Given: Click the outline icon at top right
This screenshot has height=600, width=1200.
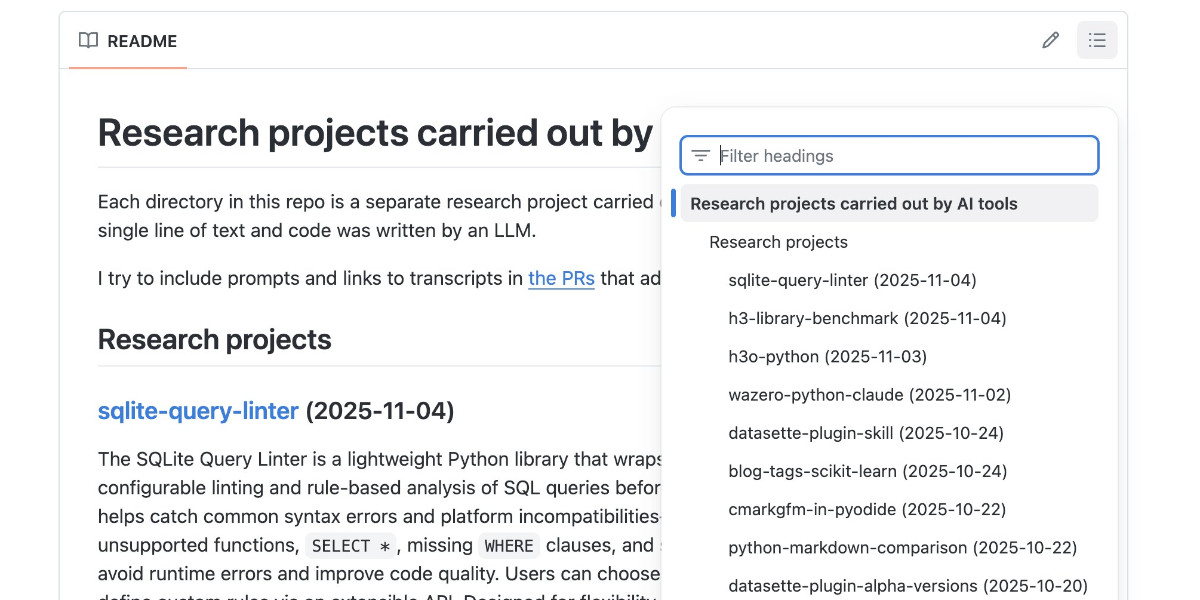Looking at the screenshot, I should (x=1097, y=39).
